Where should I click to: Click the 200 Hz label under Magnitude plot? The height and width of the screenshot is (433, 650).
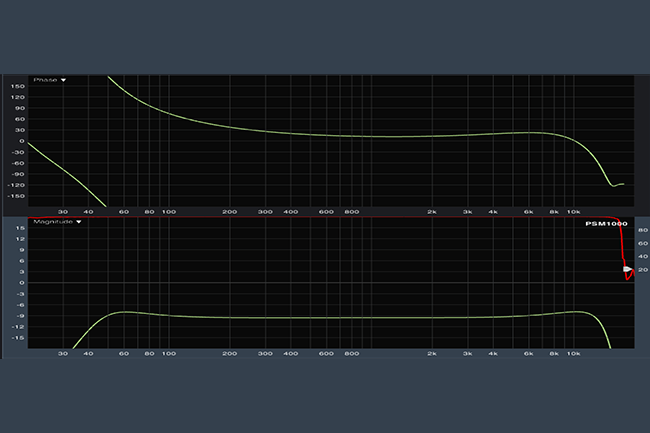229,354
